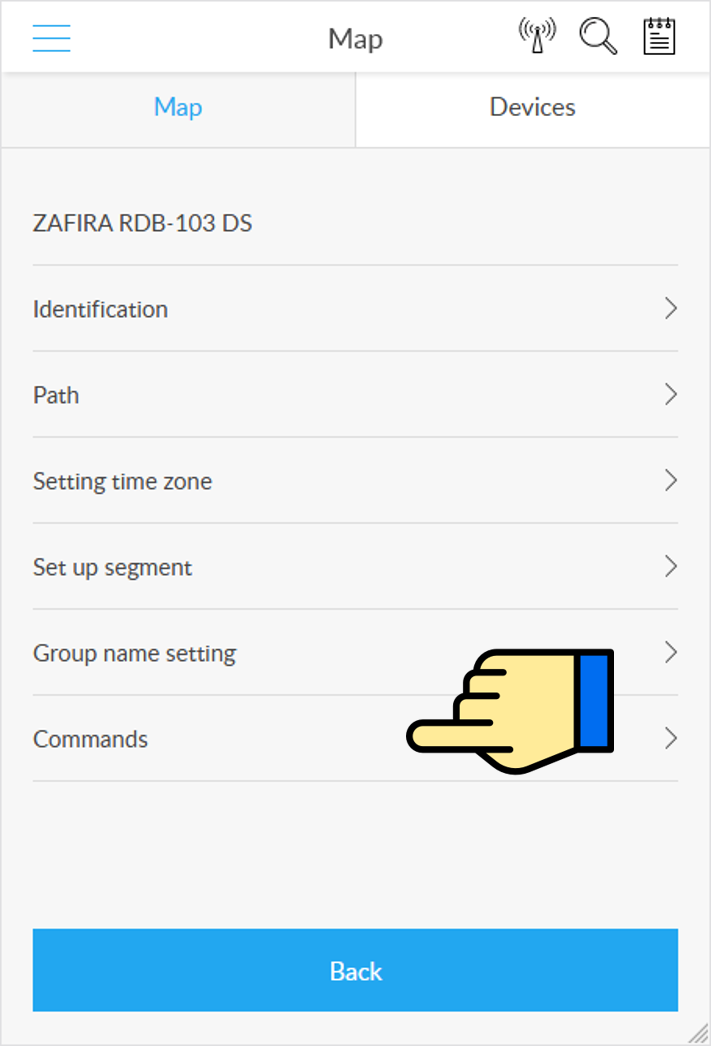Select the Group name setting row
Image resolution: width=711 pixels, height=1046 pixels.
coord(356,652)
